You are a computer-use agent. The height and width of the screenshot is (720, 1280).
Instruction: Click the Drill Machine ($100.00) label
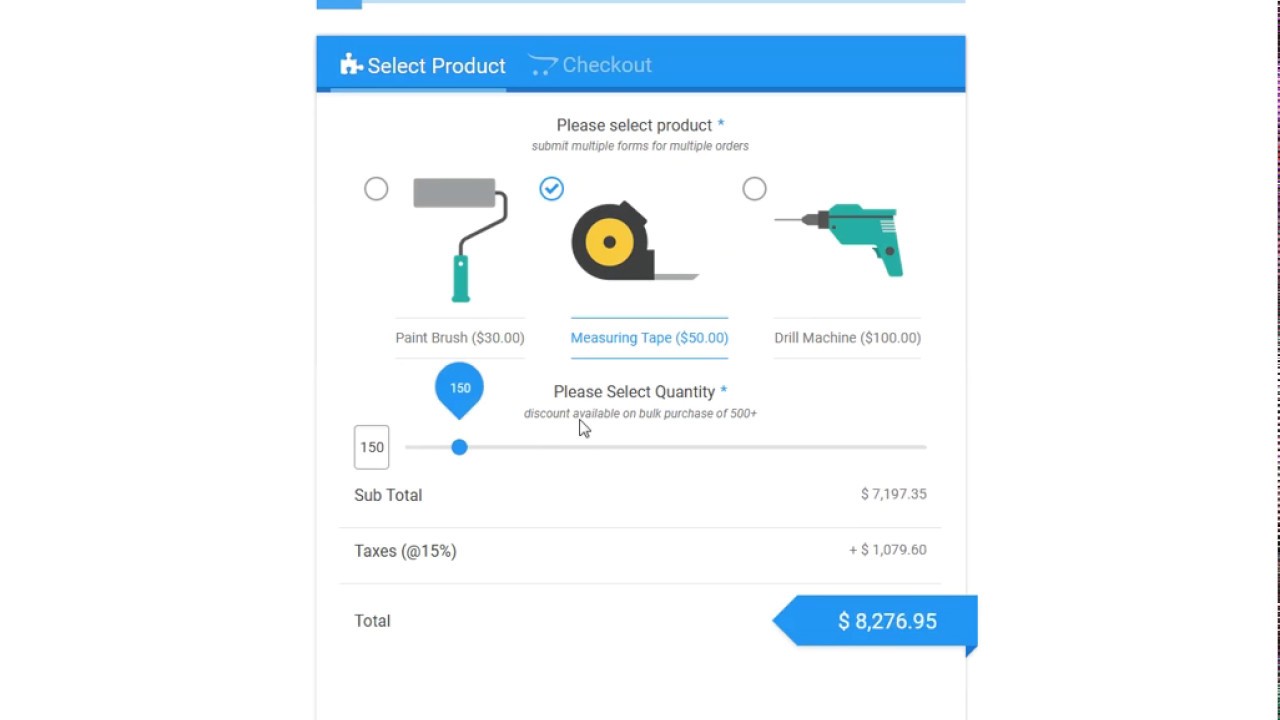pos(847,338)
